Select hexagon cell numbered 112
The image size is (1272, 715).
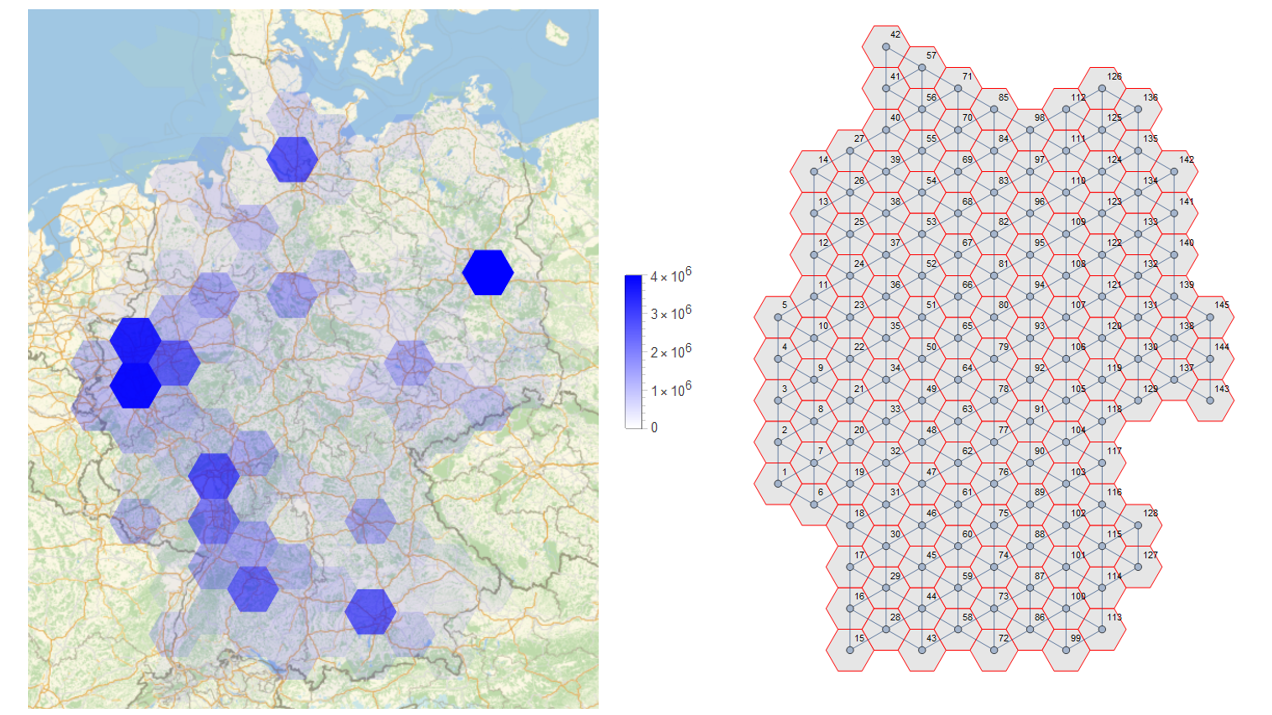1066,110
